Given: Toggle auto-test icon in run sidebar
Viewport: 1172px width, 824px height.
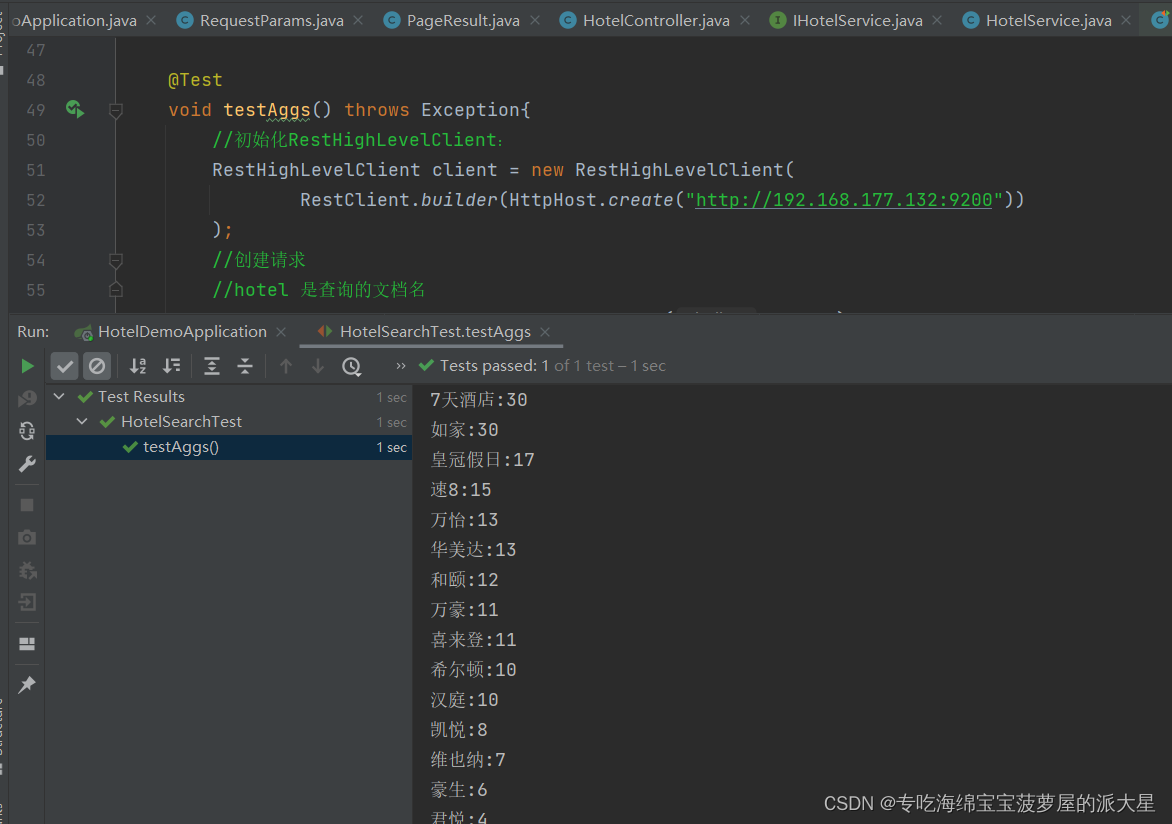Looking at the screenshot, I should 27,431.
